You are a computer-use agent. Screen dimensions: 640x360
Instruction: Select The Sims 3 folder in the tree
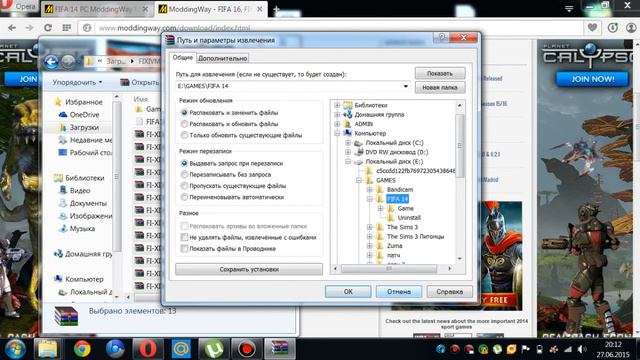(402, 227)
